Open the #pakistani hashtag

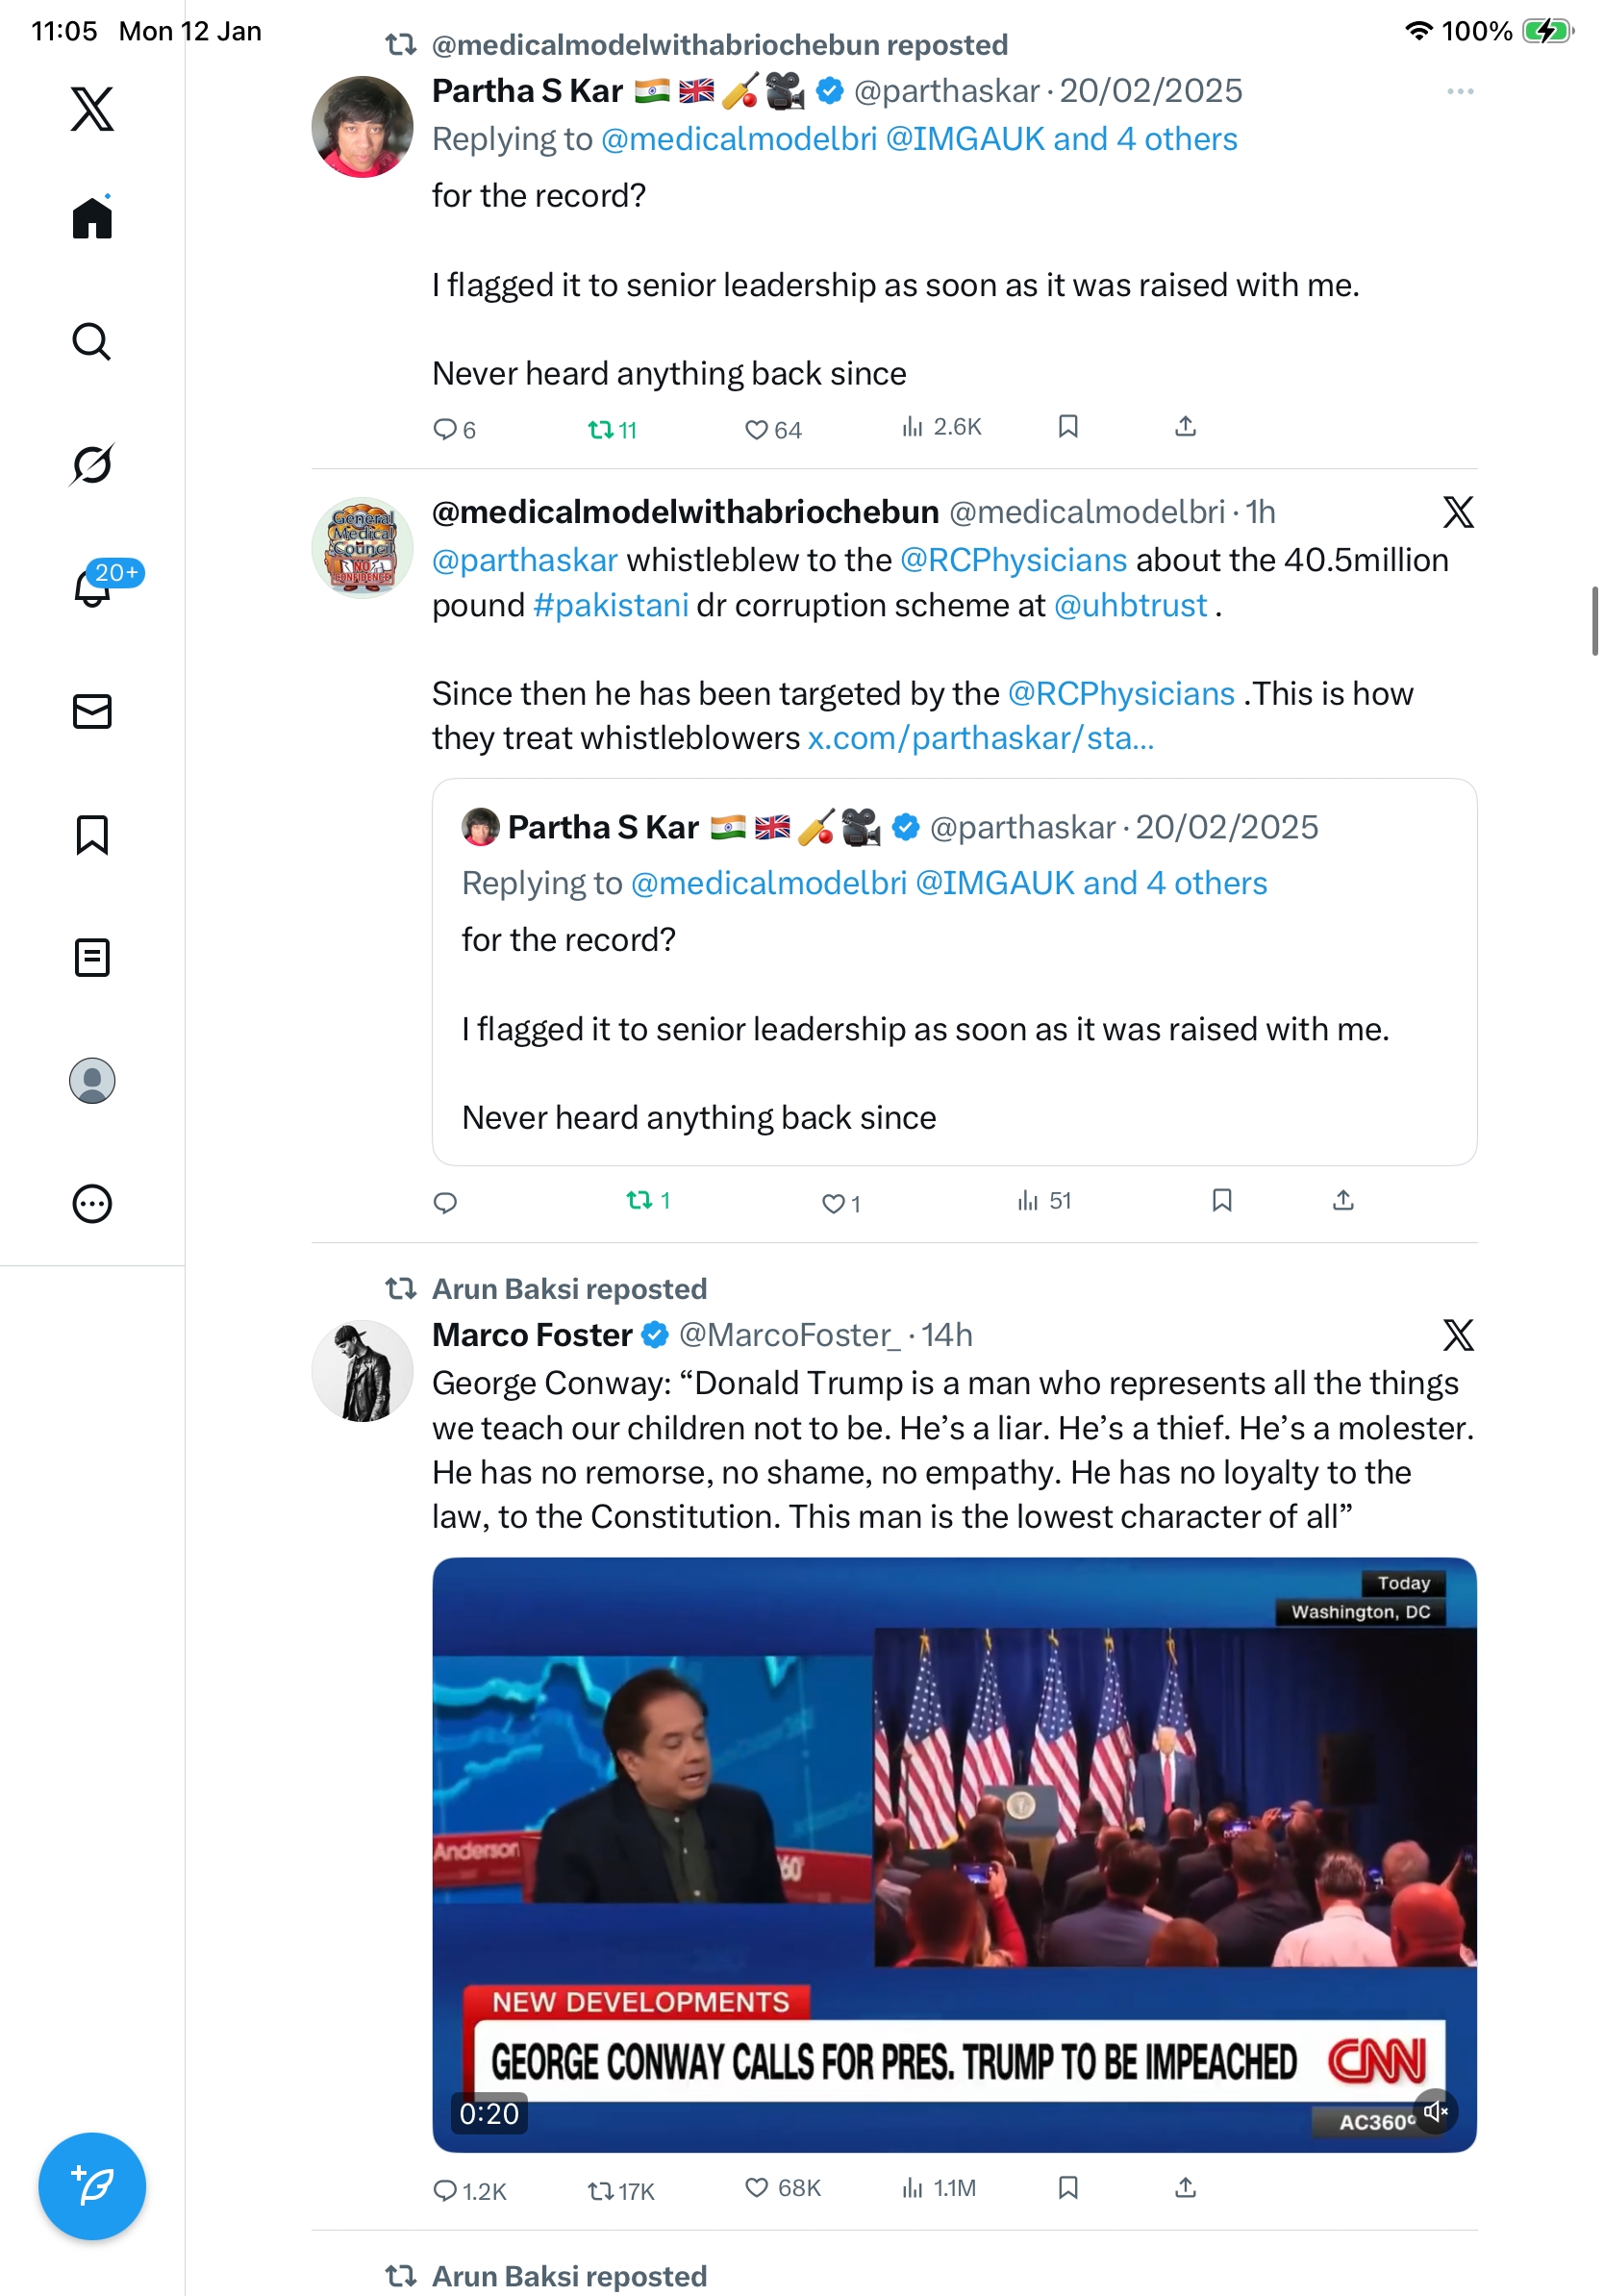tap(610, 605)
